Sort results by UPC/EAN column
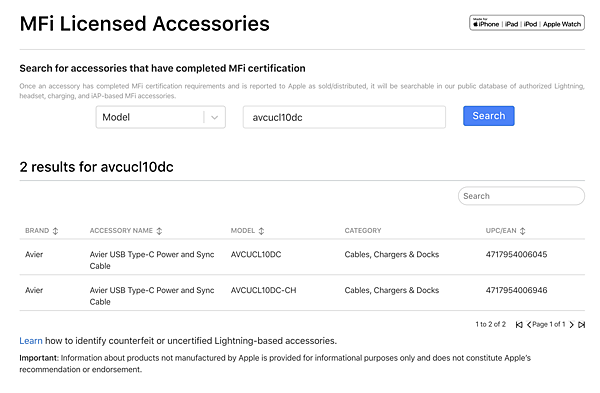This screenshot has height=393, width=600. (x=505, y=231)
